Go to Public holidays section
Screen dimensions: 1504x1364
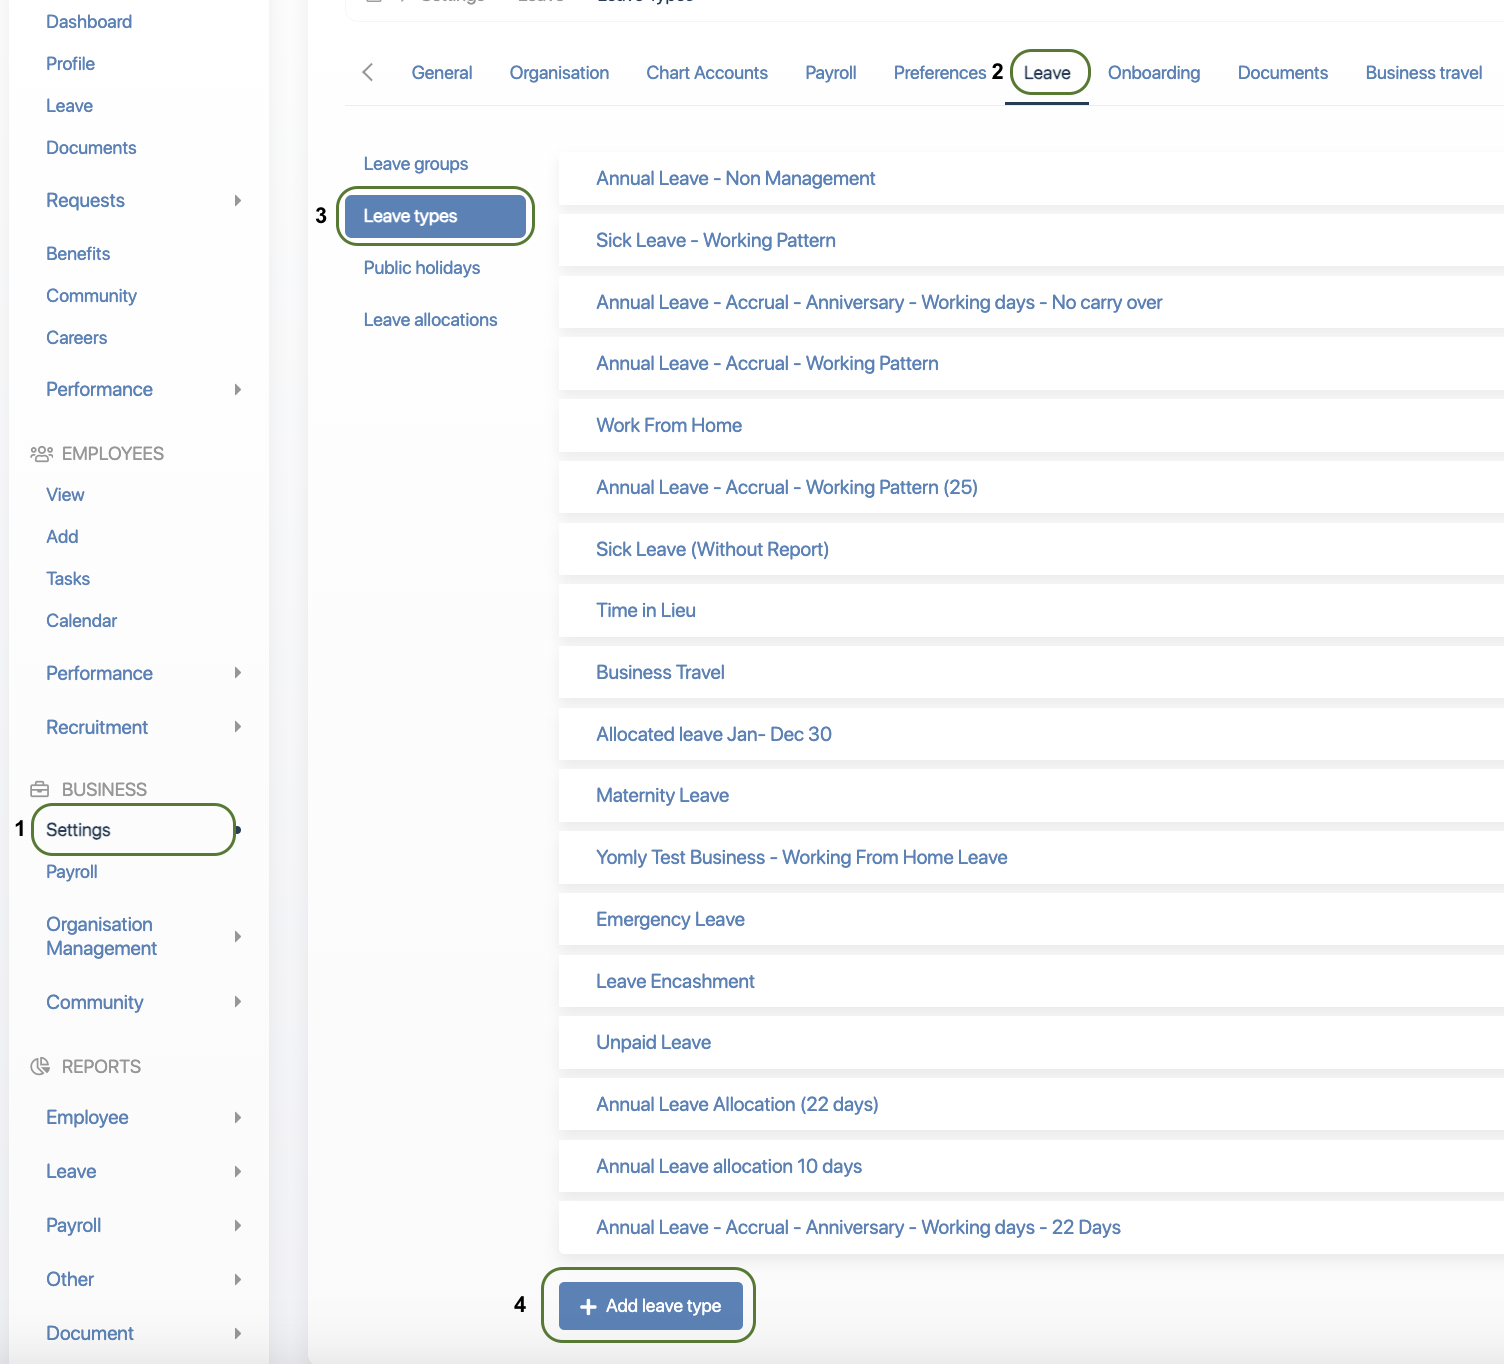(x=421, y=268)
